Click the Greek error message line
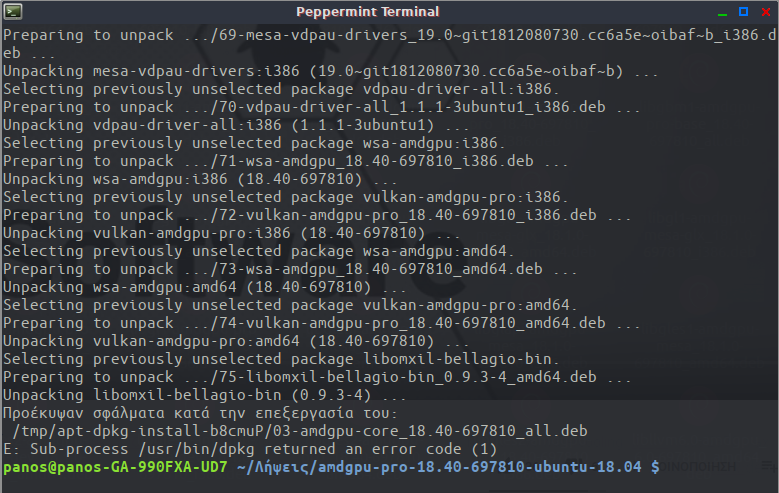Screen dimensions: 779x493 point(199,412)
